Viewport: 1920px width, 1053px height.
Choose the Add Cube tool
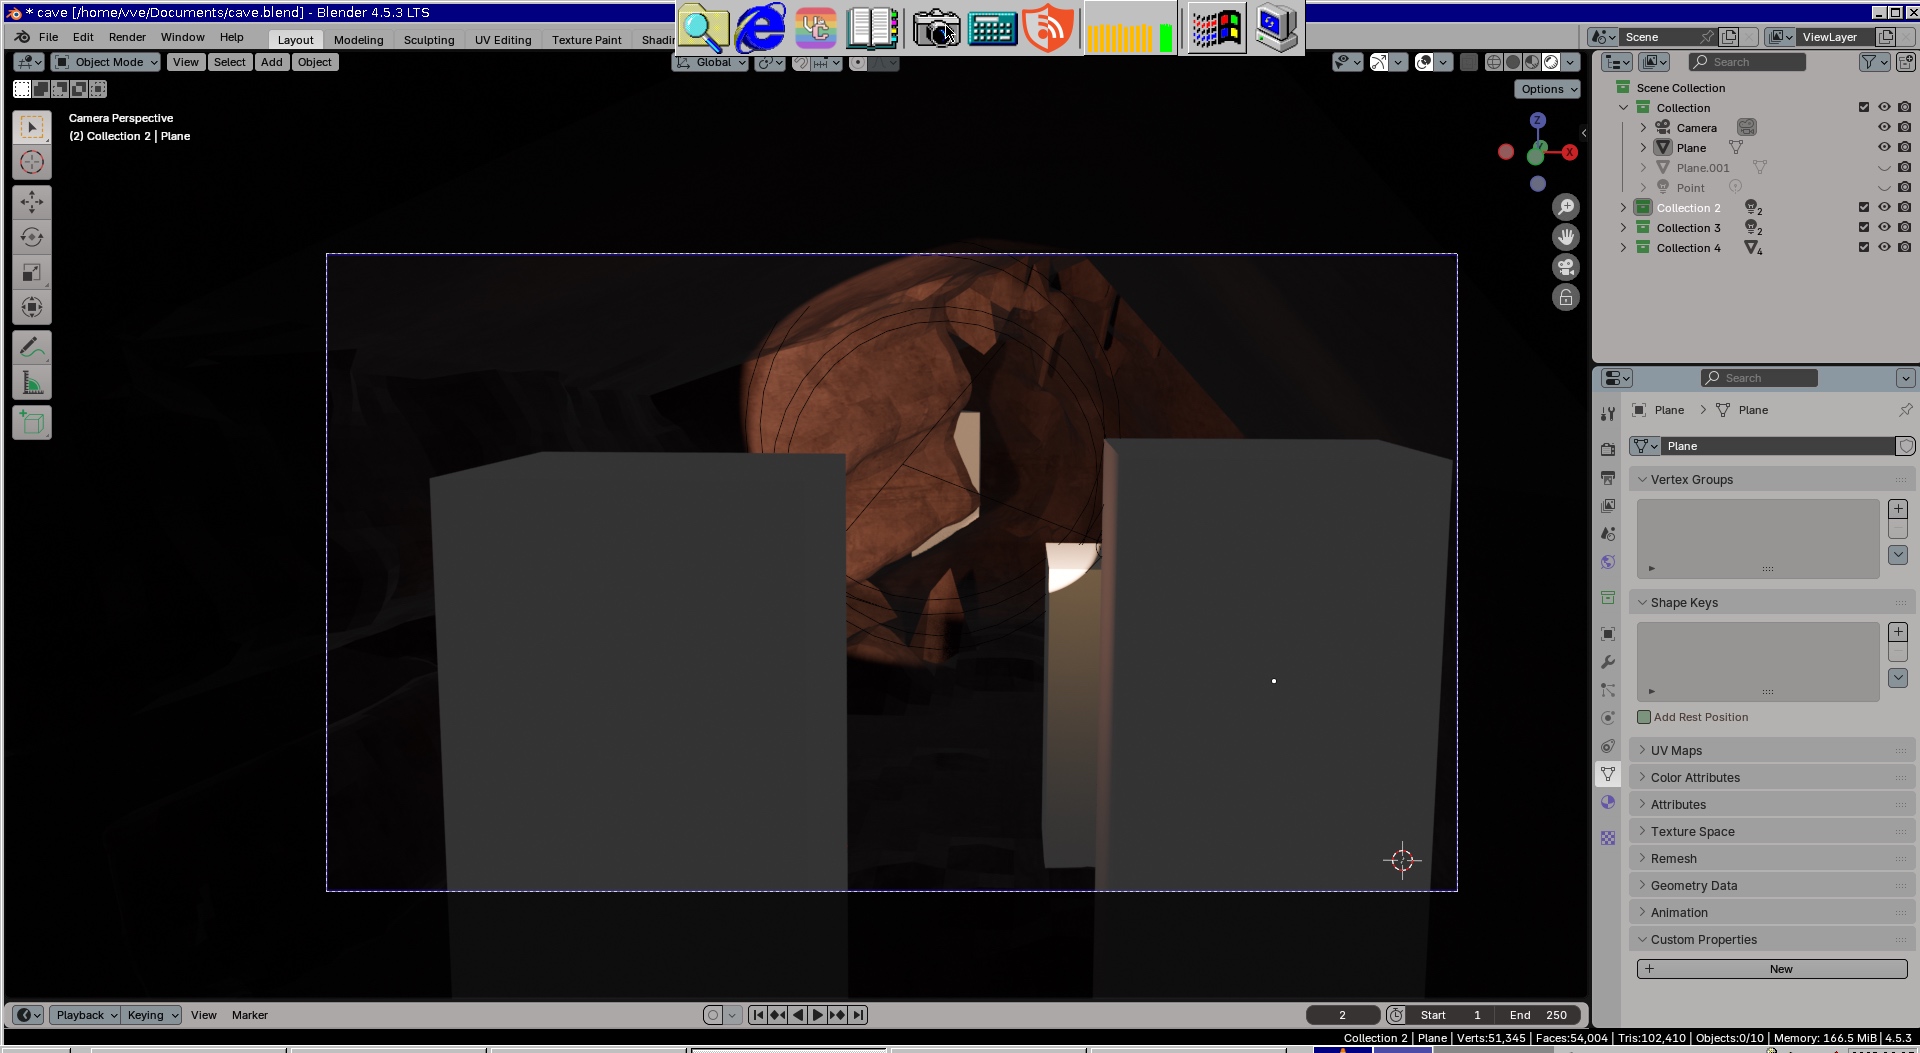point(32,423)
